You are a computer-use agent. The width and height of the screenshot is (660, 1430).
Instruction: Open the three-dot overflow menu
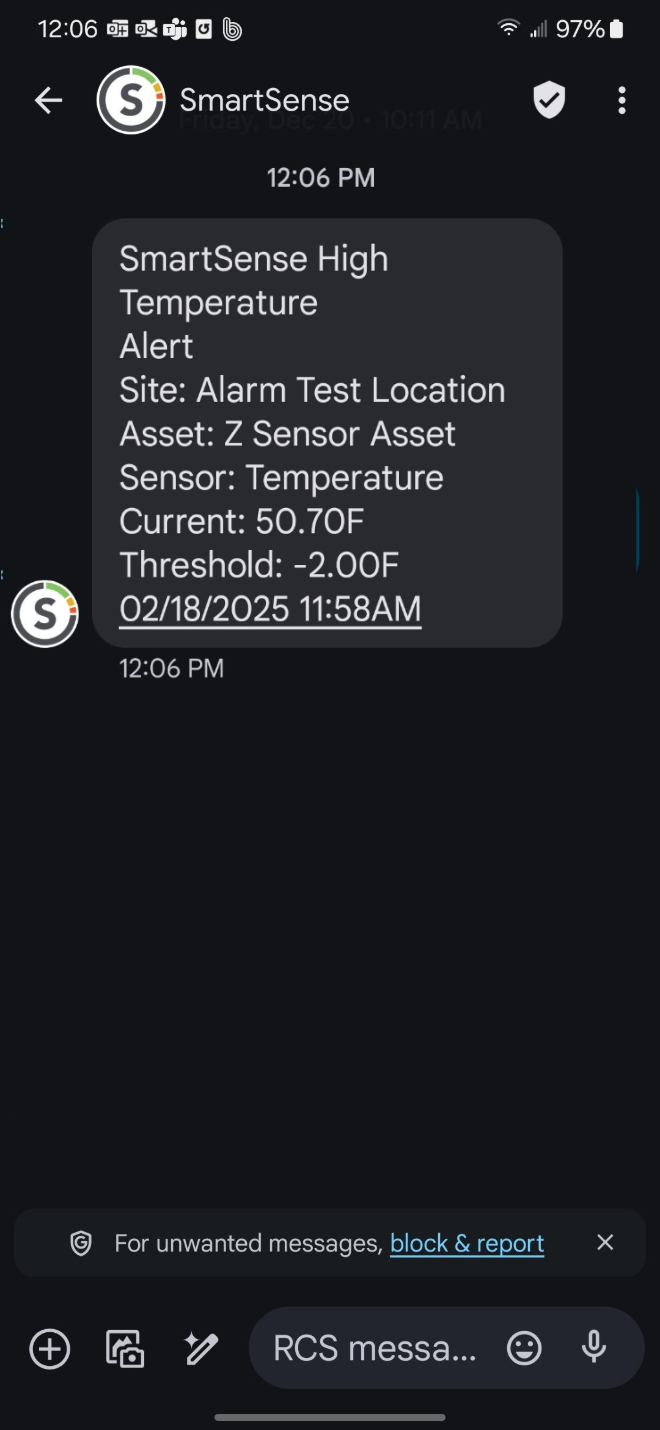pos(622,100)
